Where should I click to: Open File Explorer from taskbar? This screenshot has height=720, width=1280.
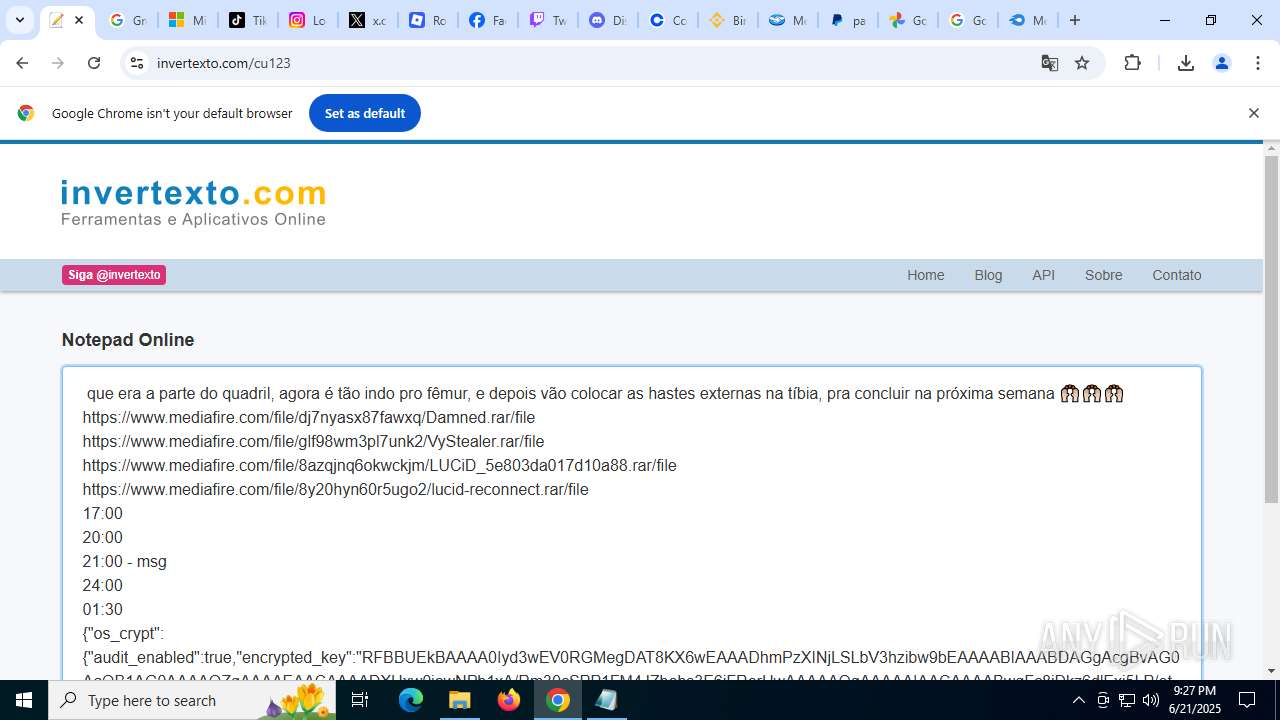[x=459, y=700]
